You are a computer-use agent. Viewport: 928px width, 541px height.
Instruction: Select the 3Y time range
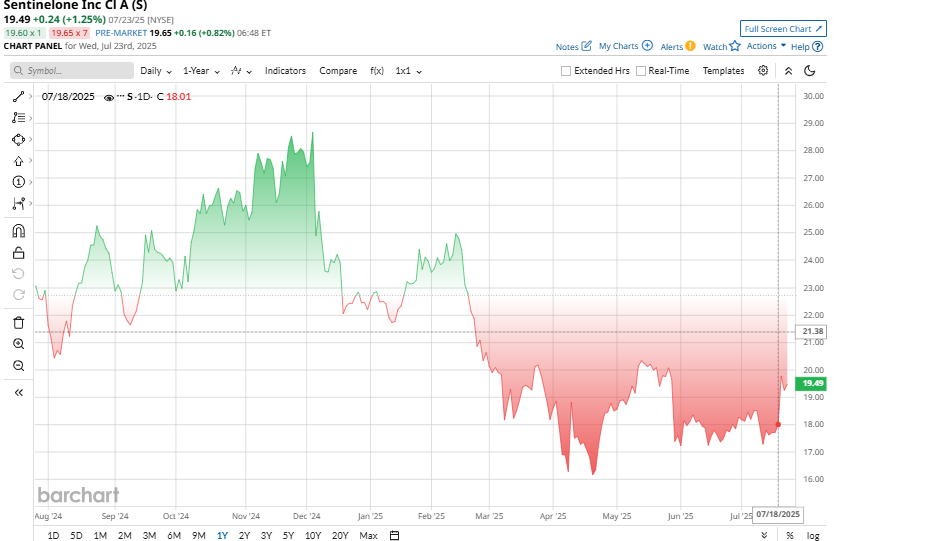(266, 535)
